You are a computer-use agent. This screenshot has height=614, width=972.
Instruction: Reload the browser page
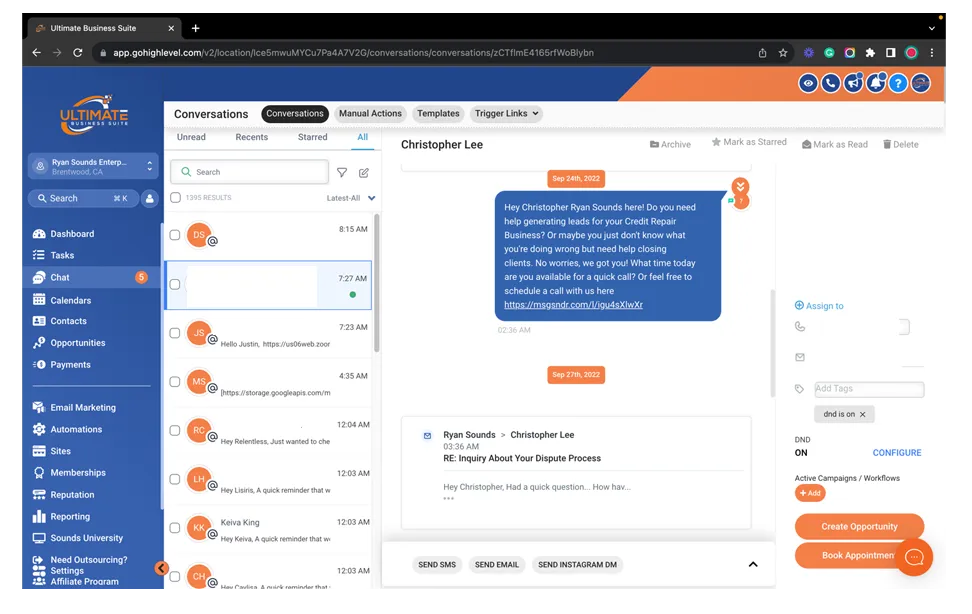77,53
